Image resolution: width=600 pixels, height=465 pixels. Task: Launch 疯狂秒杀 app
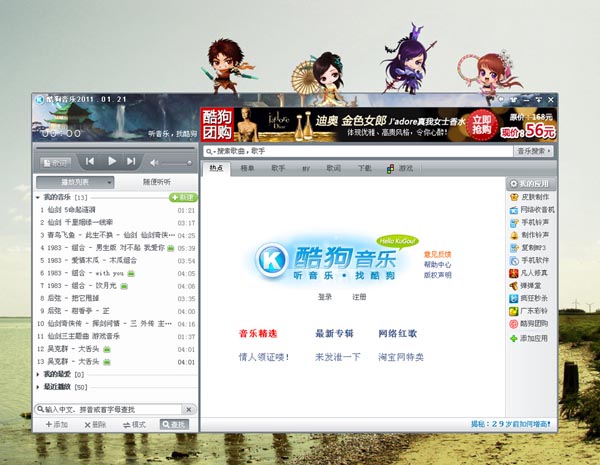click(x=529, y=298)
